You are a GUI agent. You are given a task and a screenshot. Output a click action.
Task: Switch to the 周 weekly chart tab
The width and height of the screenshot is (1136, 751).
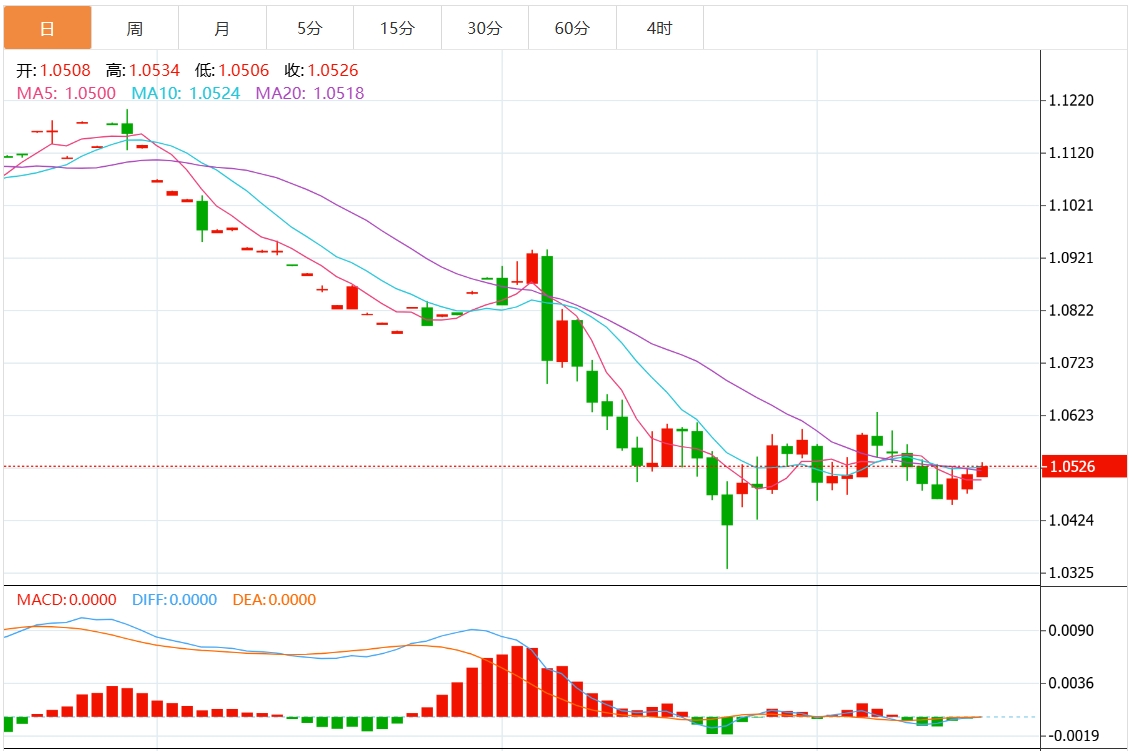[134, 28]
